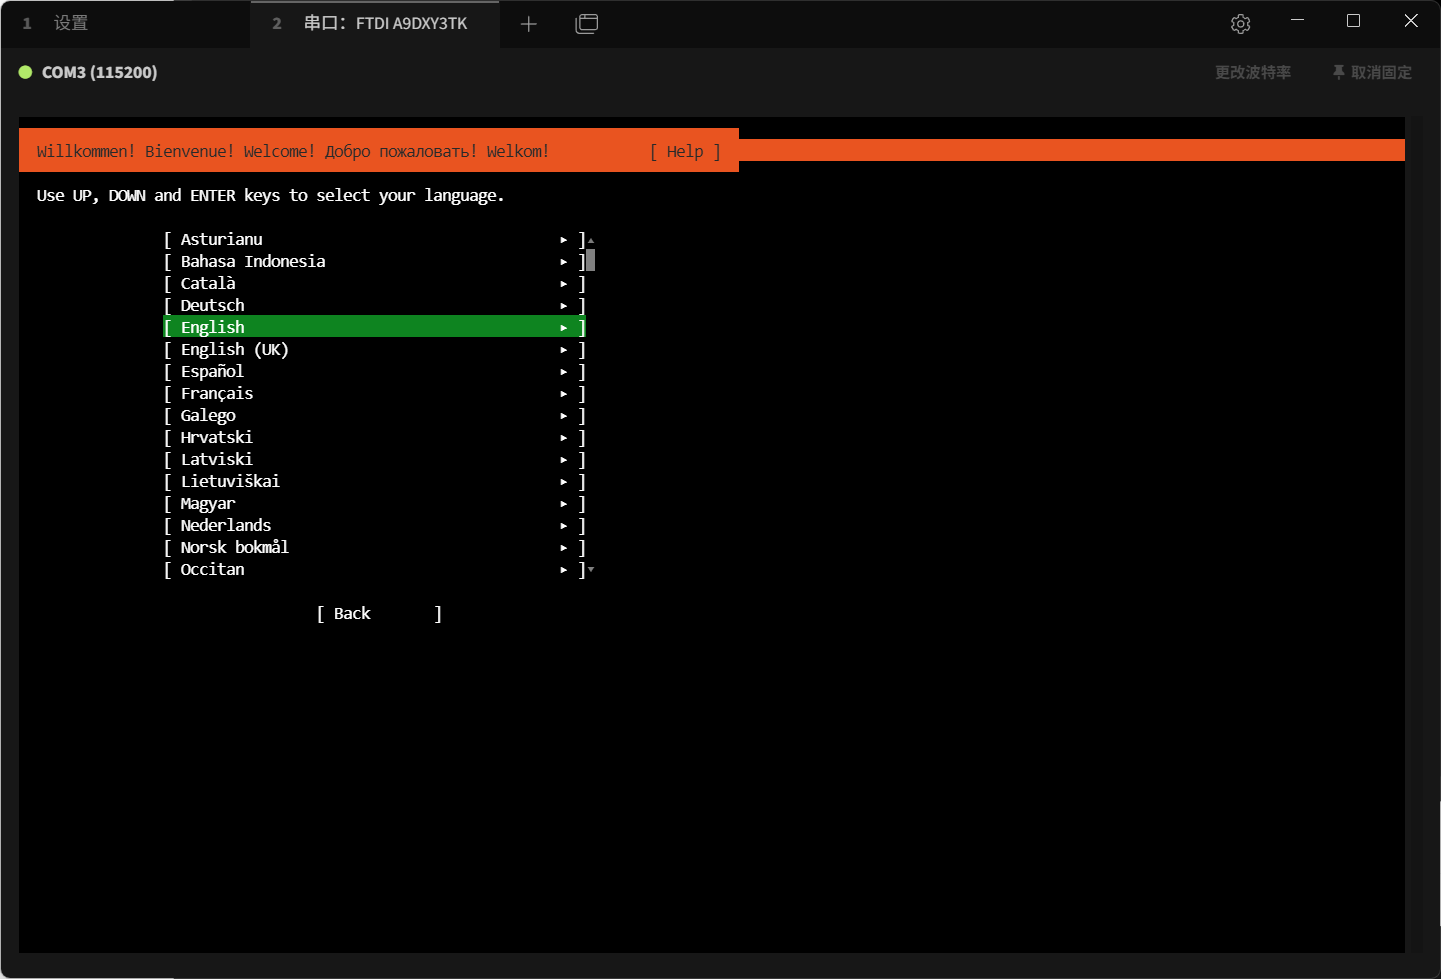Expand the English language entry arrow
The image size is (1441, 979).
[564, 328]
